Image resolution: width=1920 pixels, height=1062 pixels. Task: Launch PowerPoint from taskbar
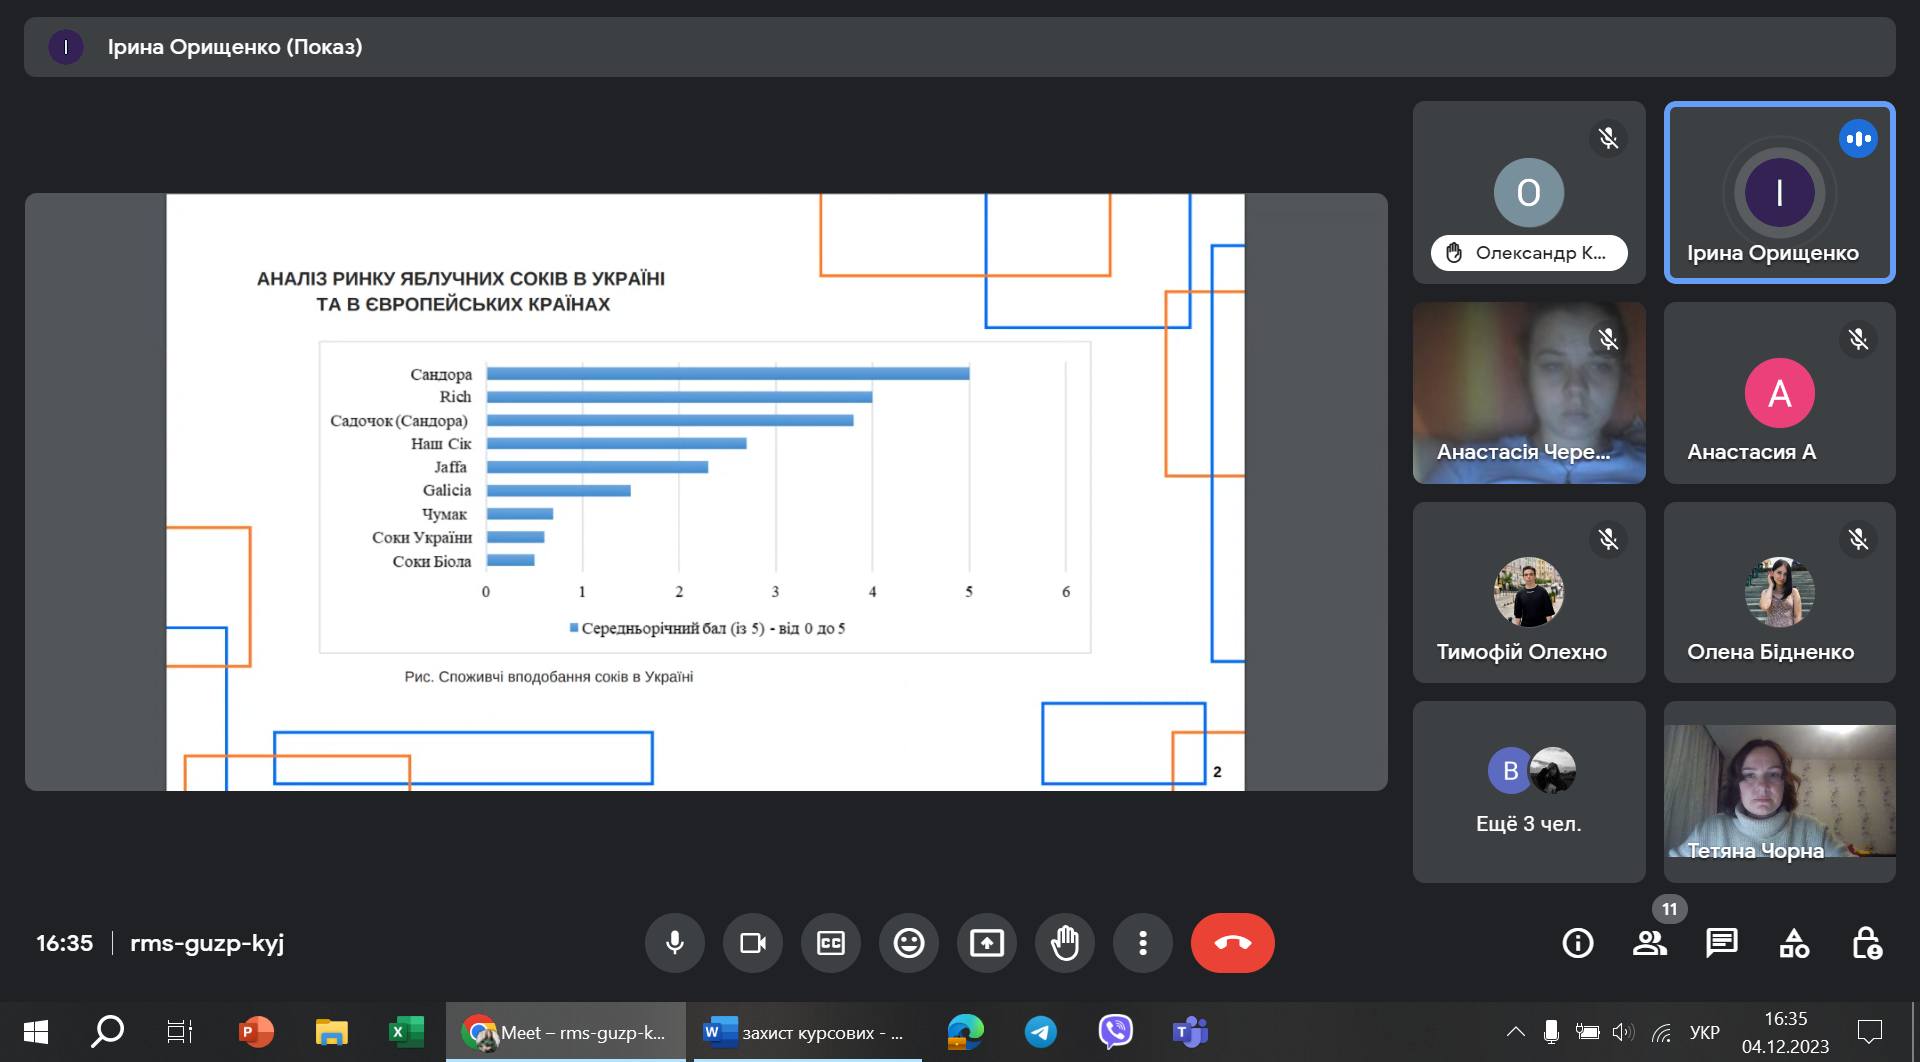256,1032
